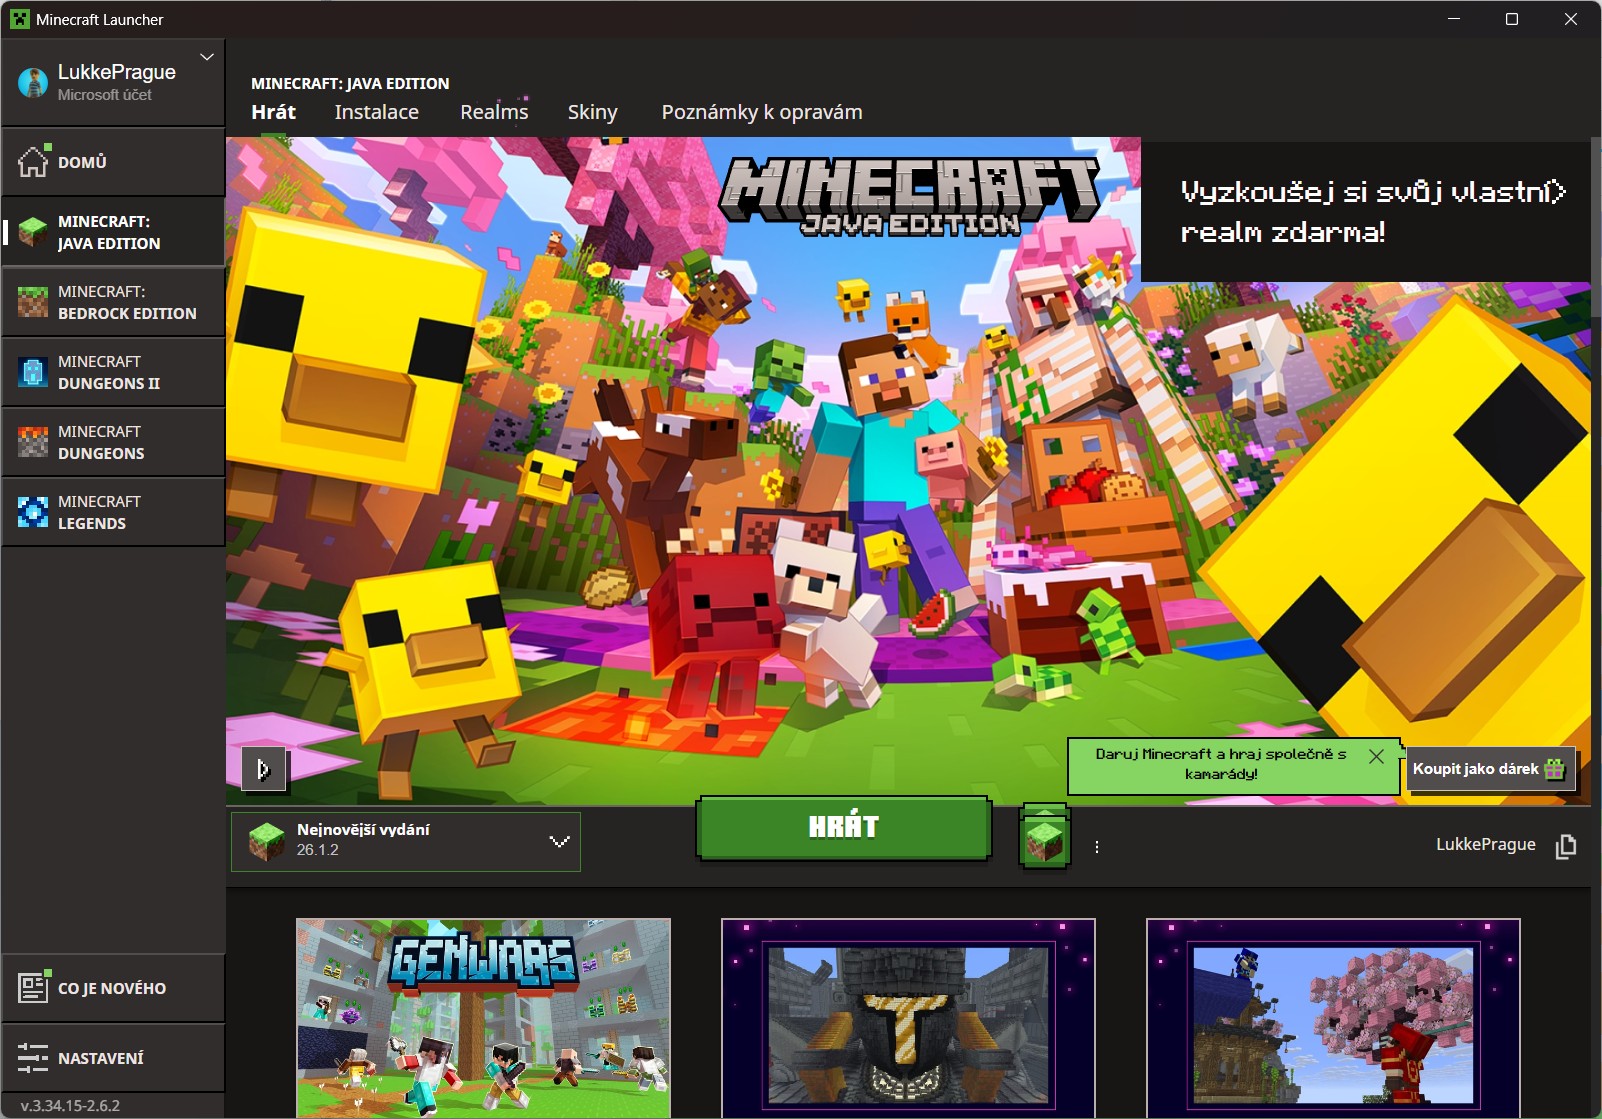This screenshot has width=1602, height=1119.
Task: Open Minecraft Dungeons II
Action: [x=113, y=372]
